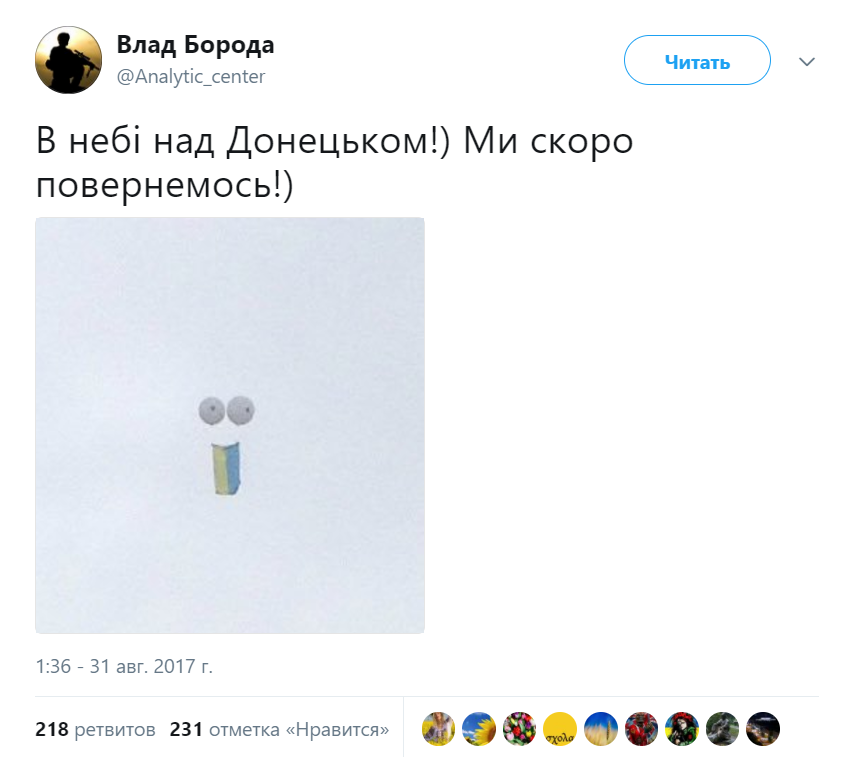Image resolution: width=855 pixels, height=757 pixels.
Task: Open the avatar with woman in yellow field
Action: 438,729
